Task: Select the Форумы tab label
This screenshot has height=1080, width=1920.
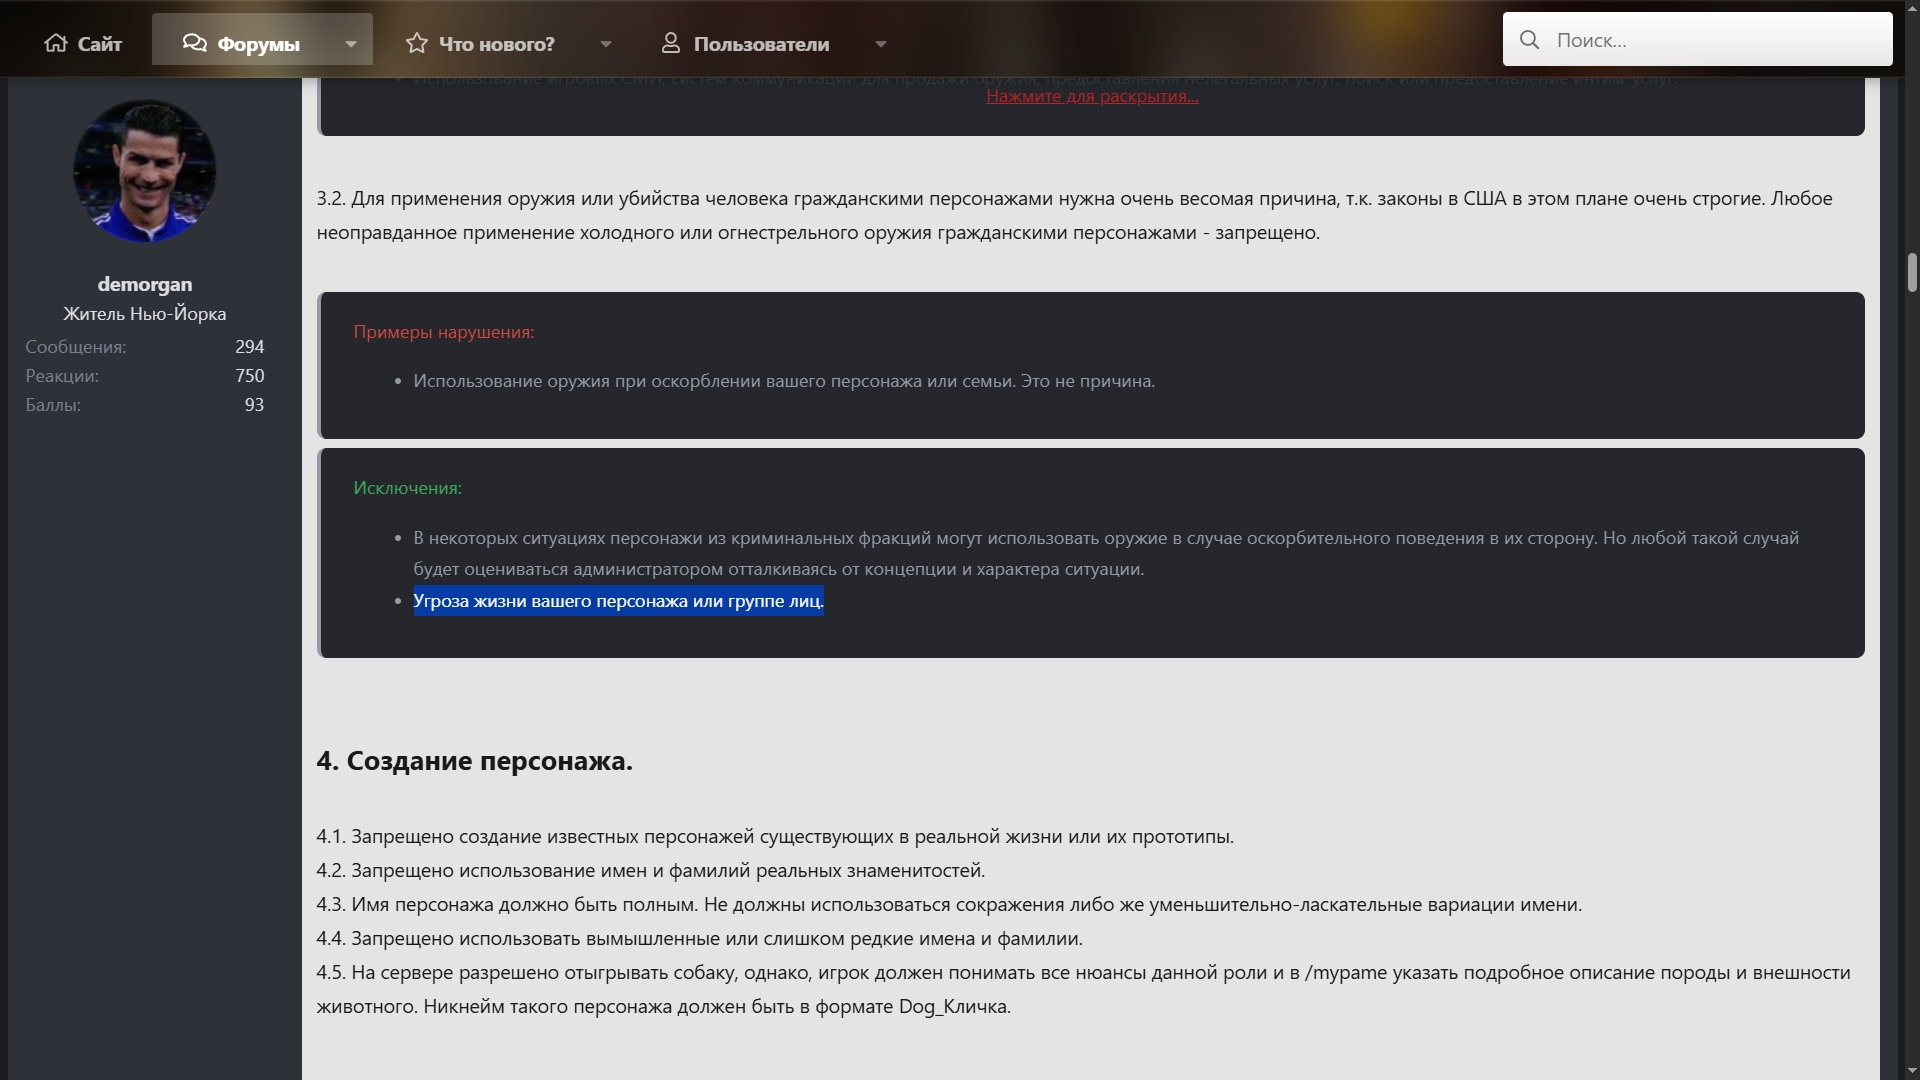Action: pos(258,44)
